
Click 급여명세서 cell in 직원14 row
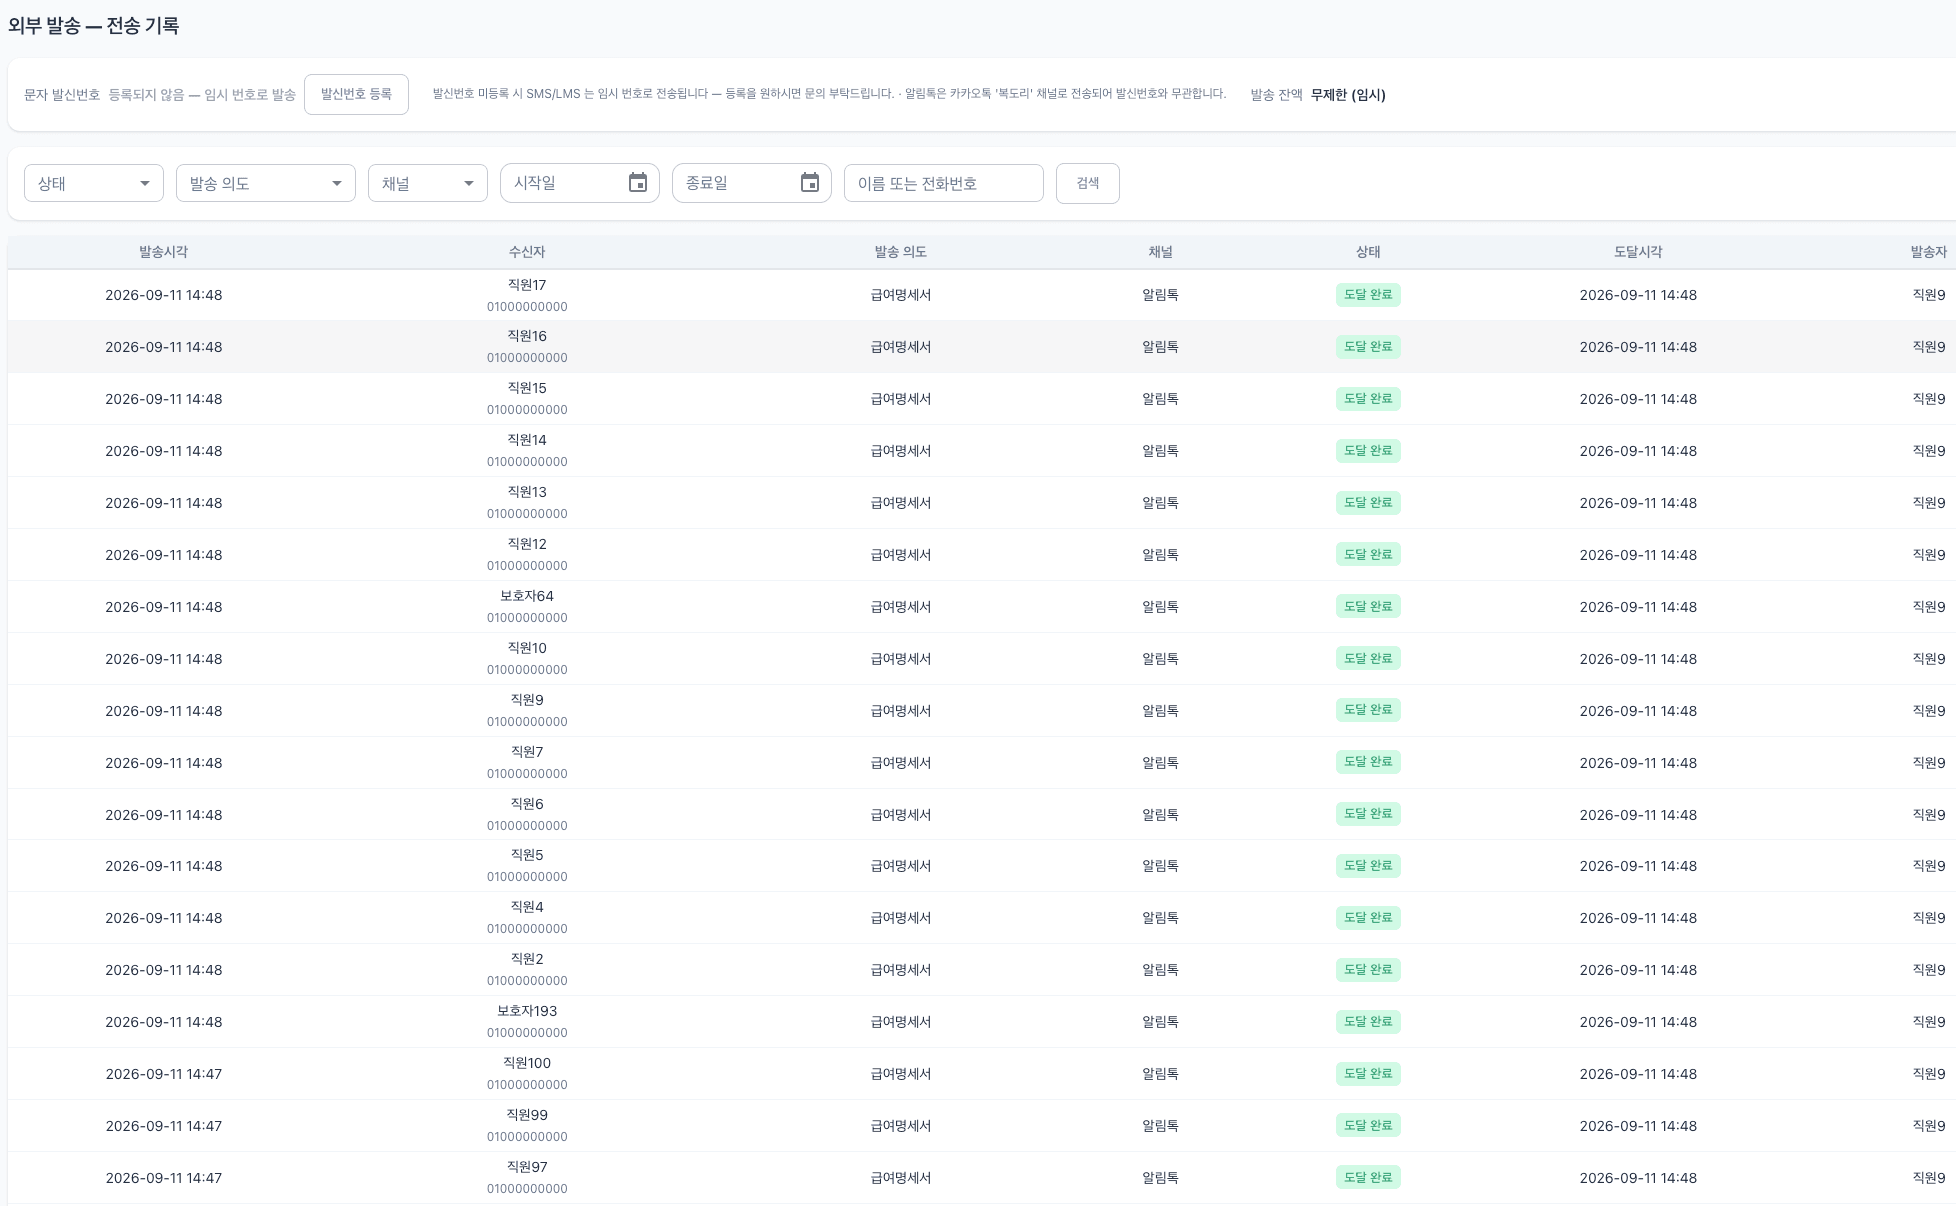pos(901,451)
